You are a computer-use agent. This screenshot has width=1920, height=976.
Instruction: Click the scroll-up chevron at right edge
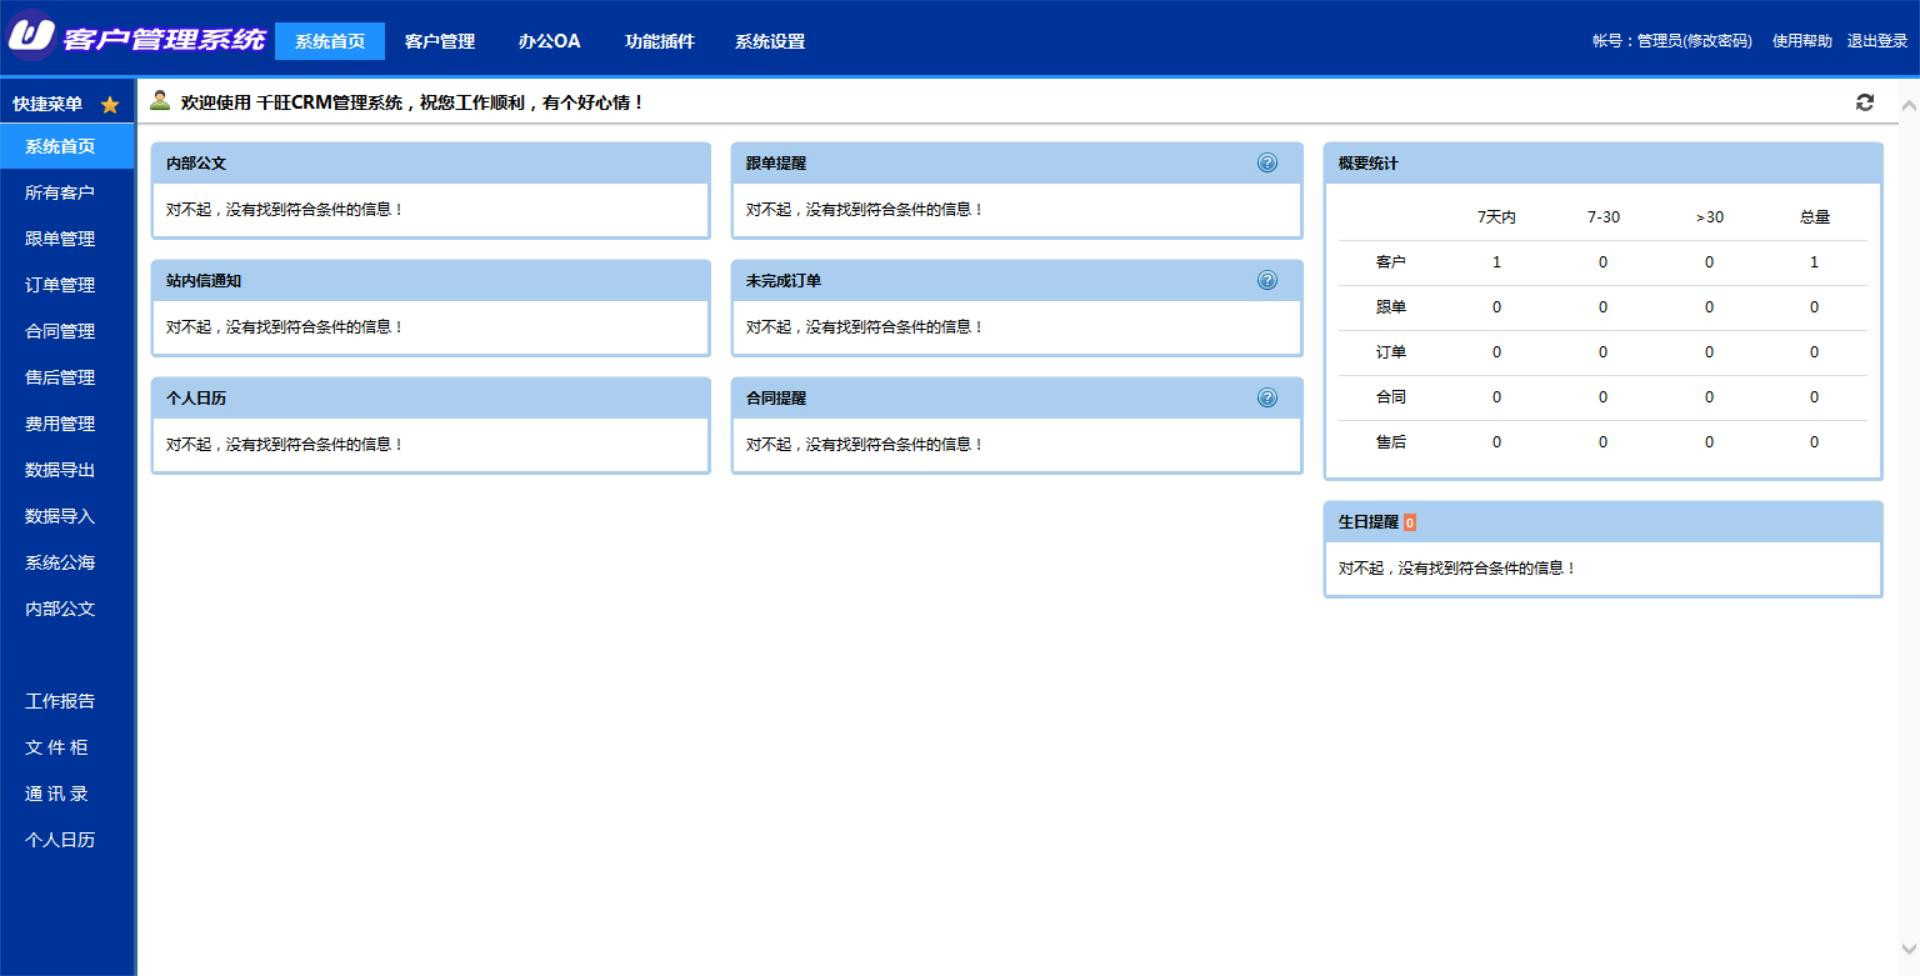tap(1906, 102)
